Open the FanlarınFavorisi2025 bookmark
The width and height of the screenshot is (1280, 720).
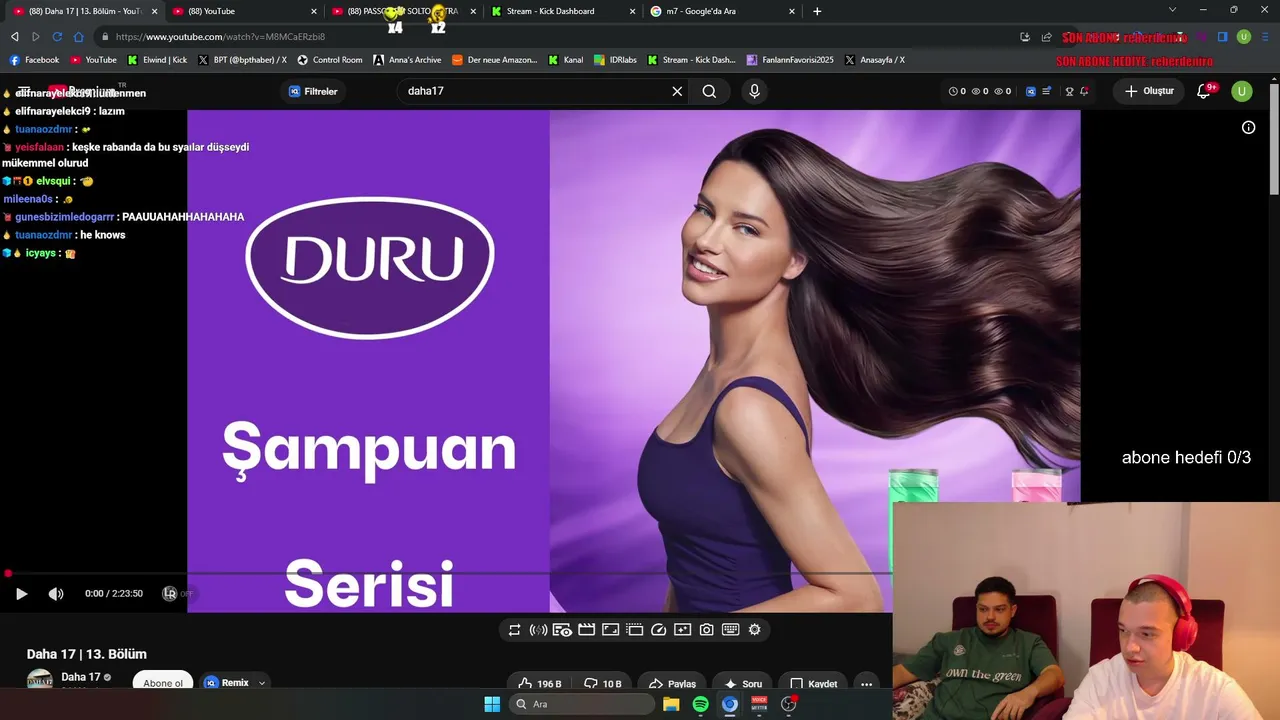pyautogui.click(x=790, y=60)
